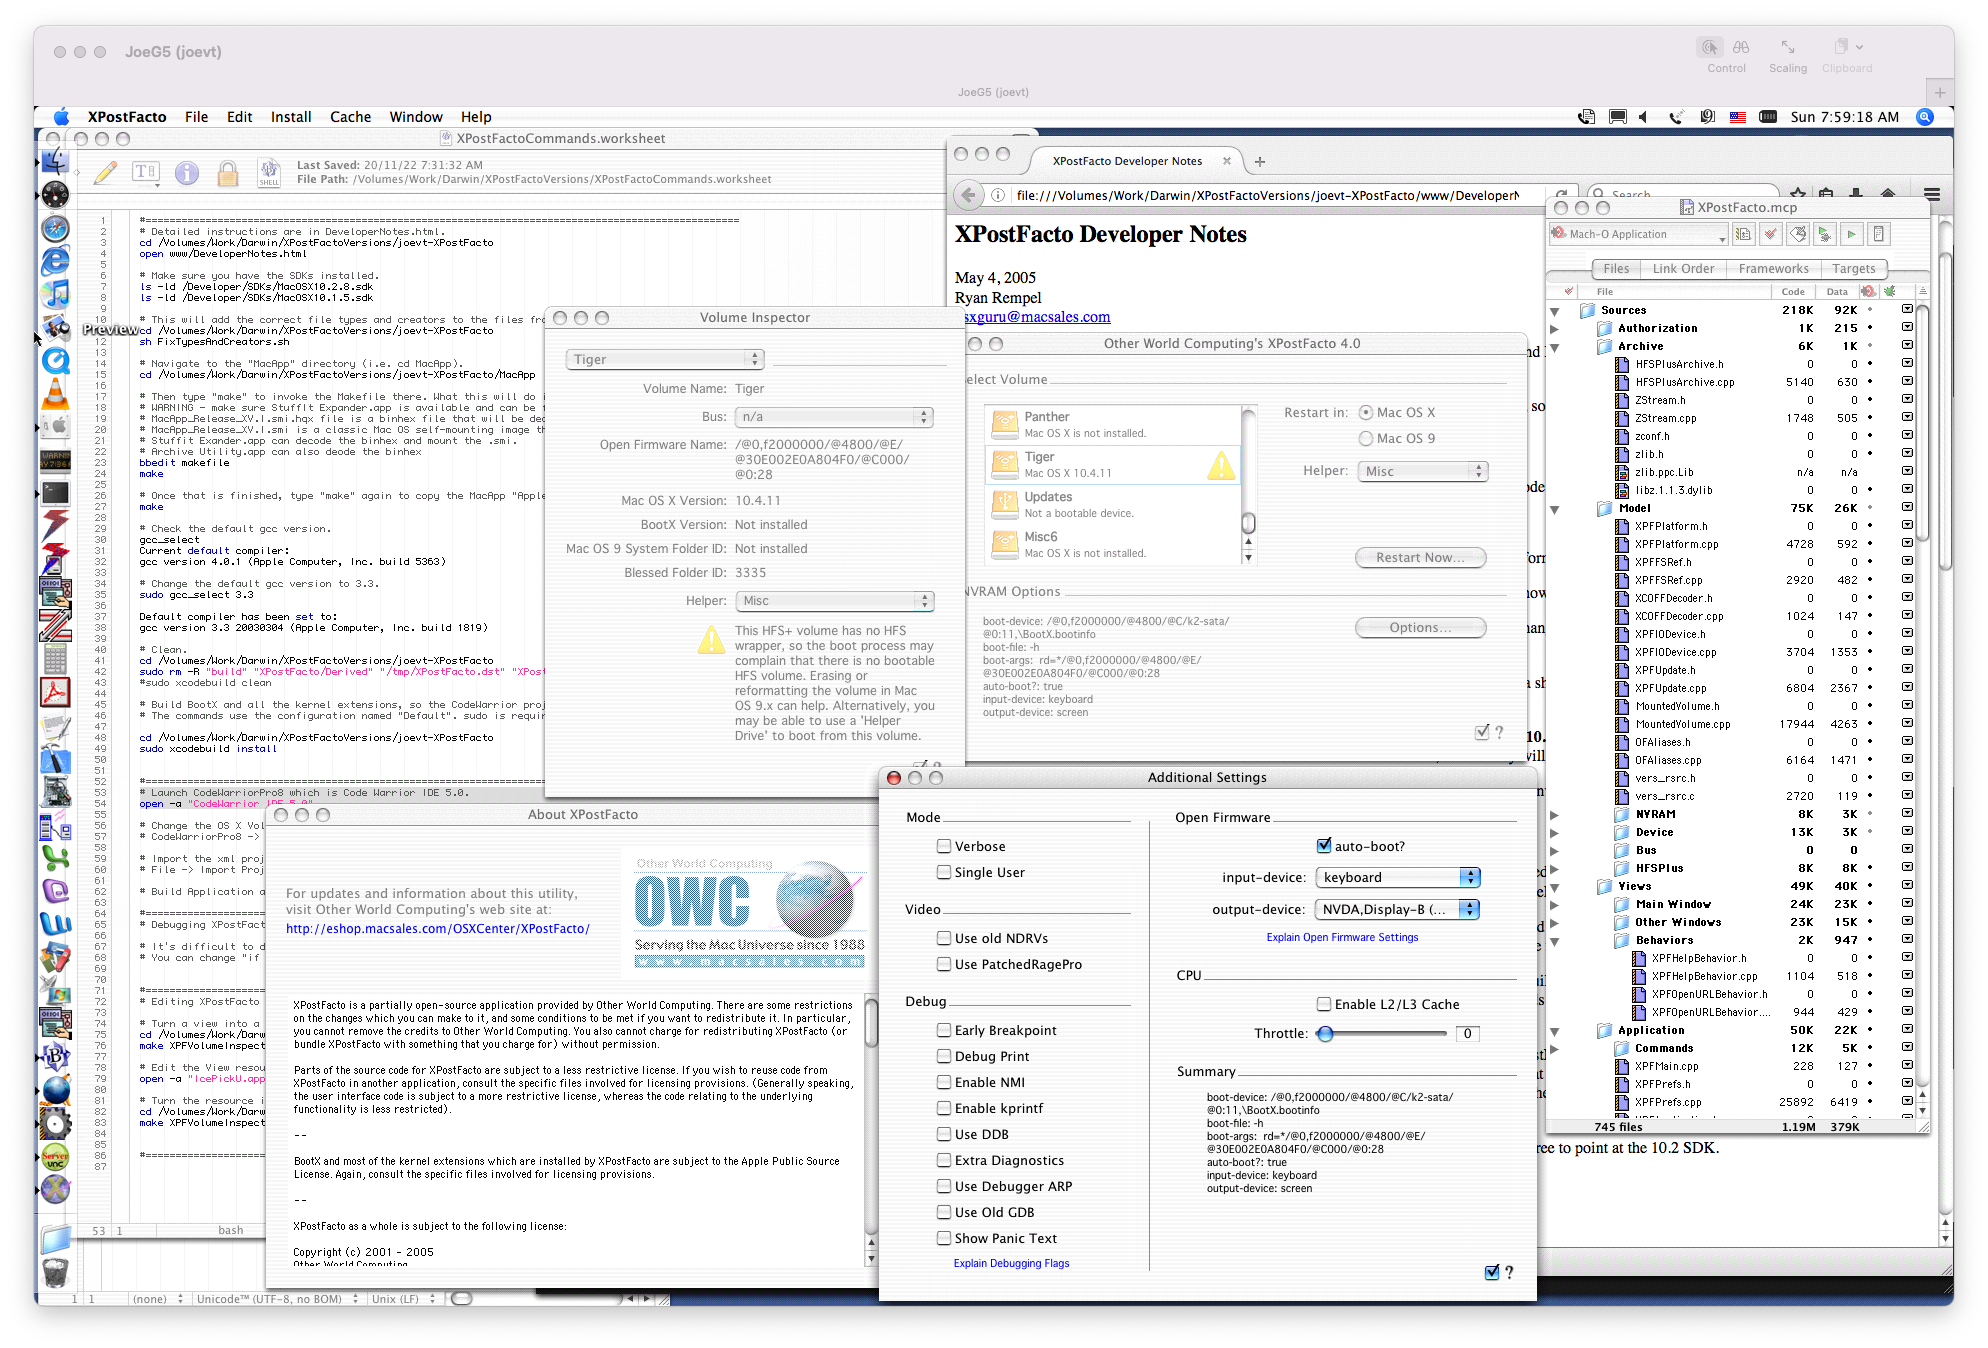Select the Mac OS 9 restart radio button

pos(1366,438)
